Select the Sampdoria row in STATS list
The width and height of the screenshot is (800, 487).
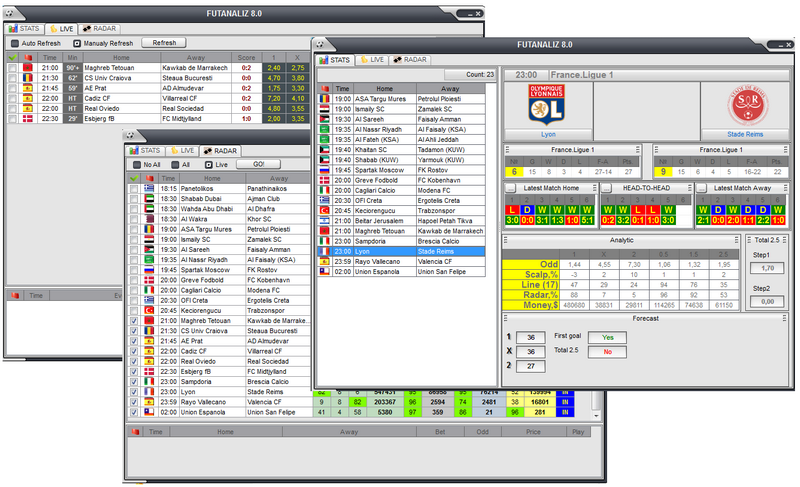tap(401, 241)
